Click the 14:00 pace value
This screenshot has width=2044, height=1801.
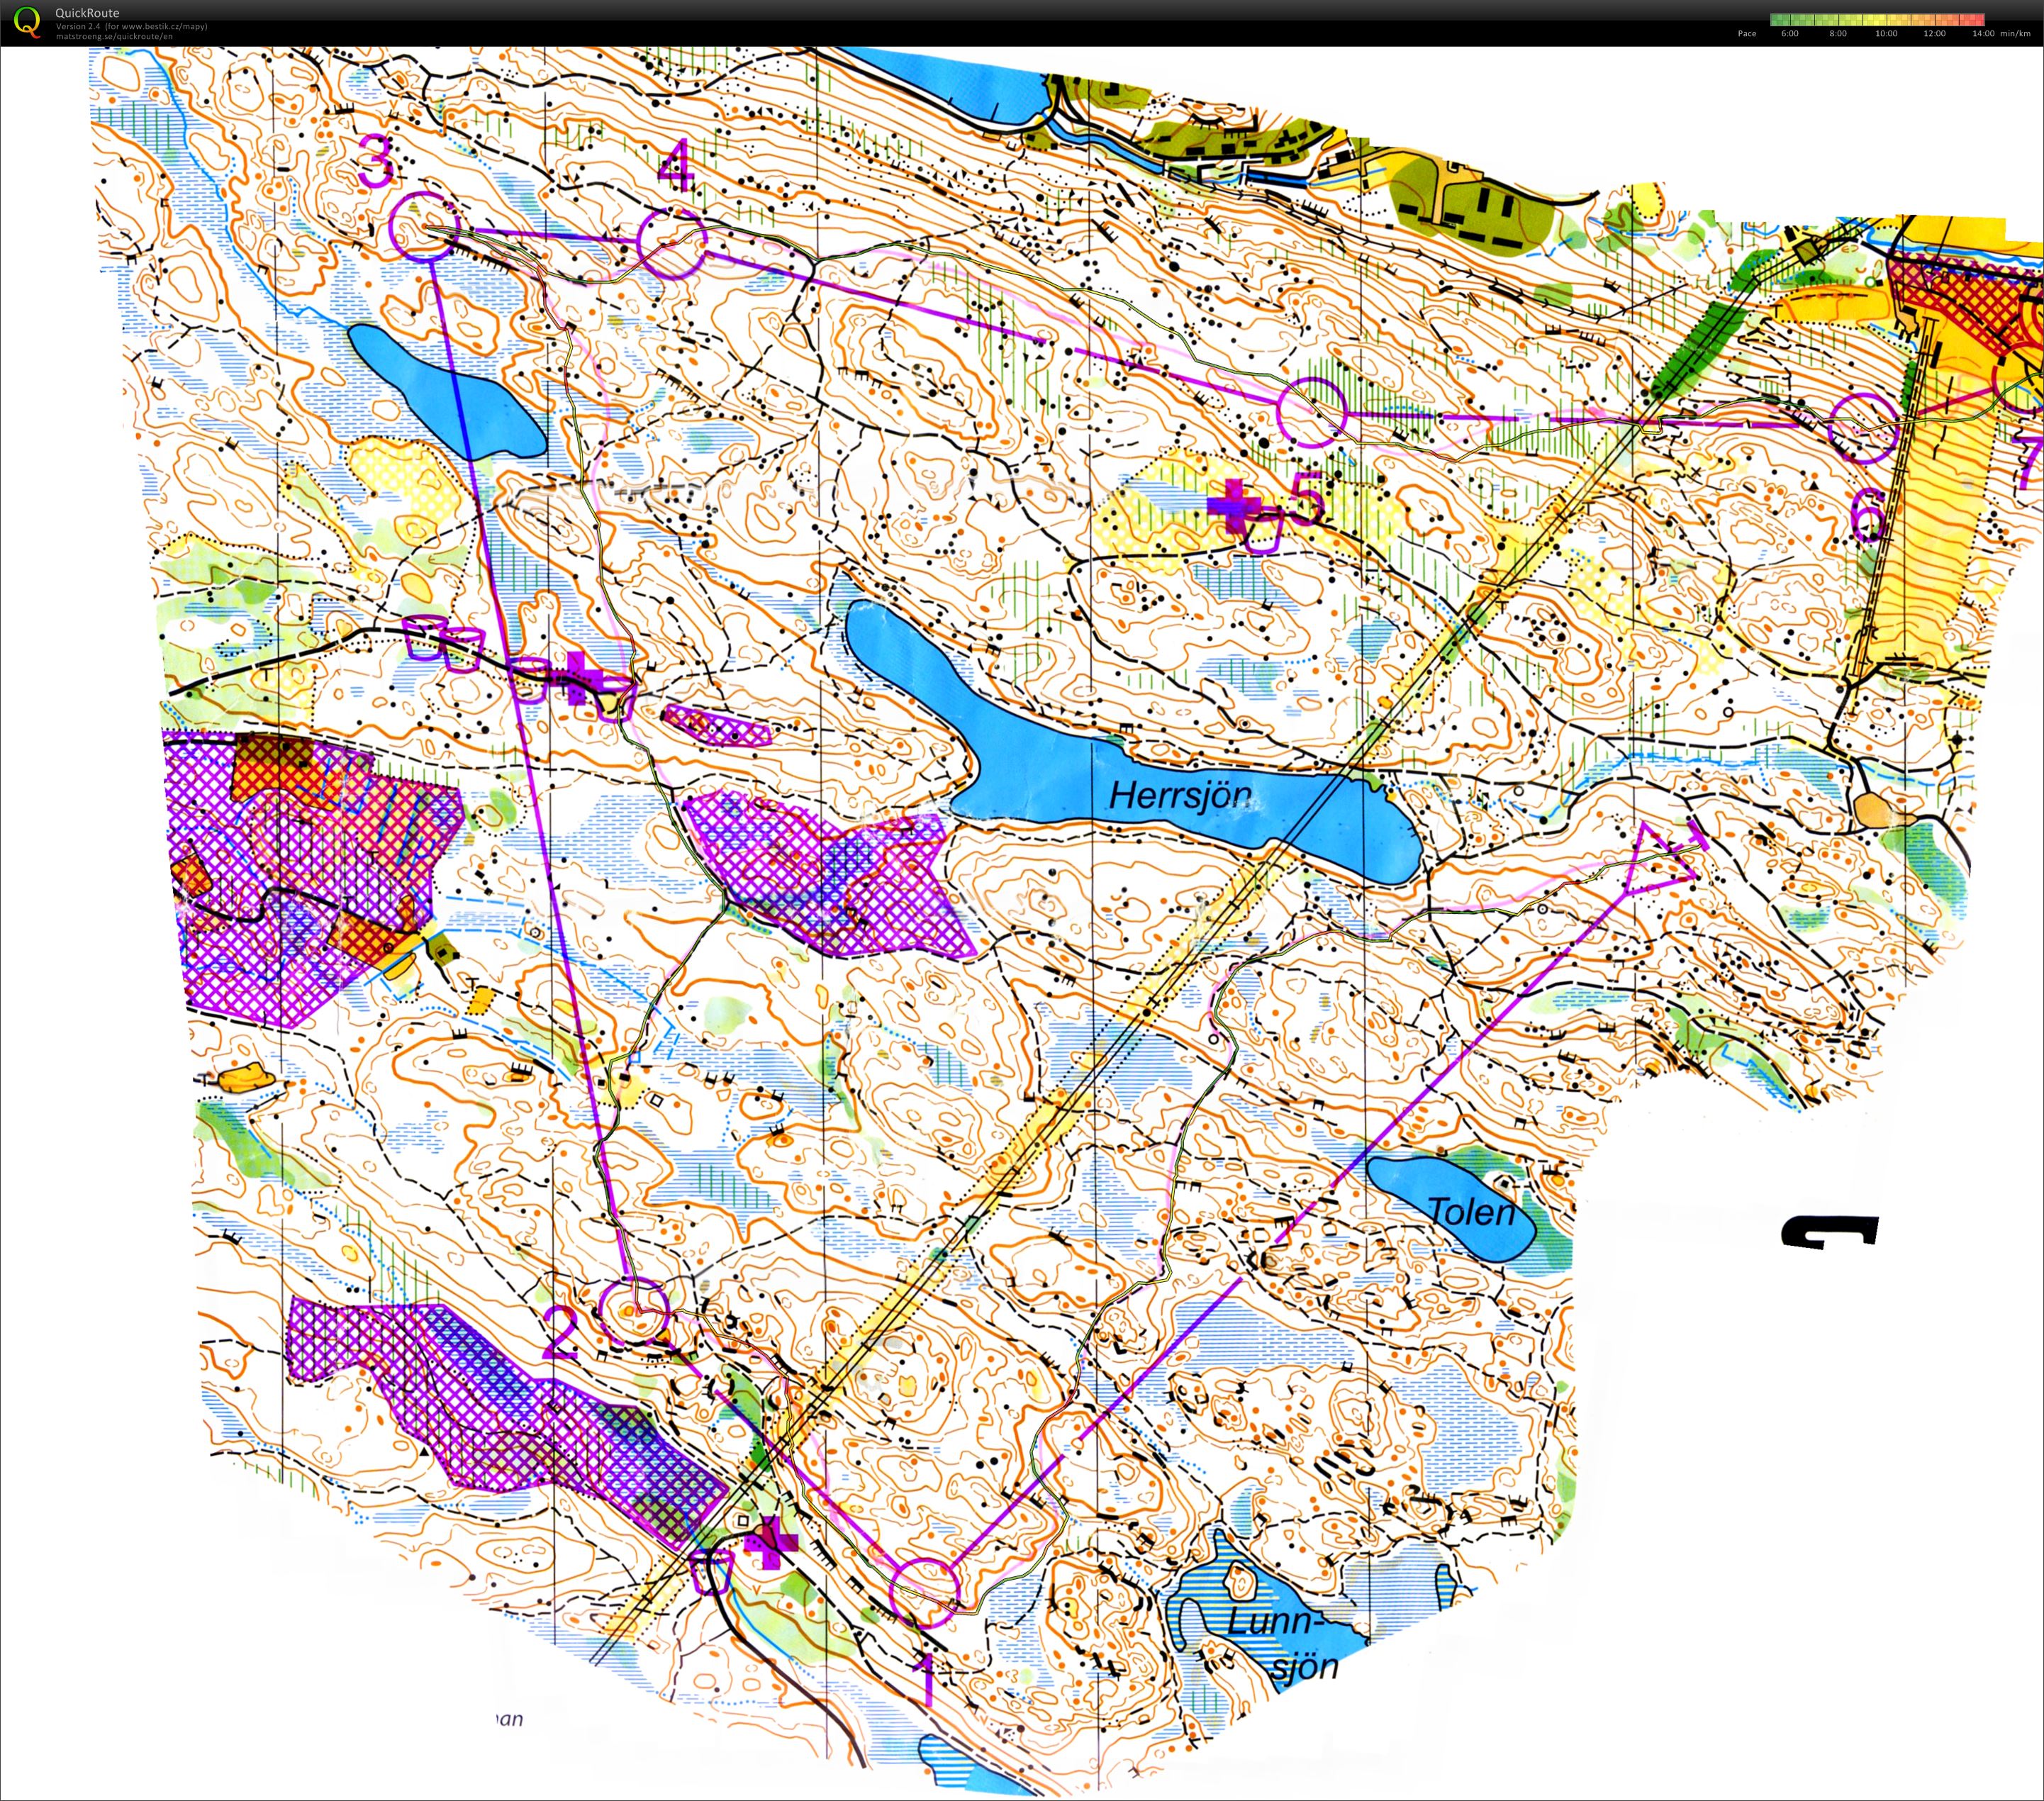click(x=1982, y=33)
